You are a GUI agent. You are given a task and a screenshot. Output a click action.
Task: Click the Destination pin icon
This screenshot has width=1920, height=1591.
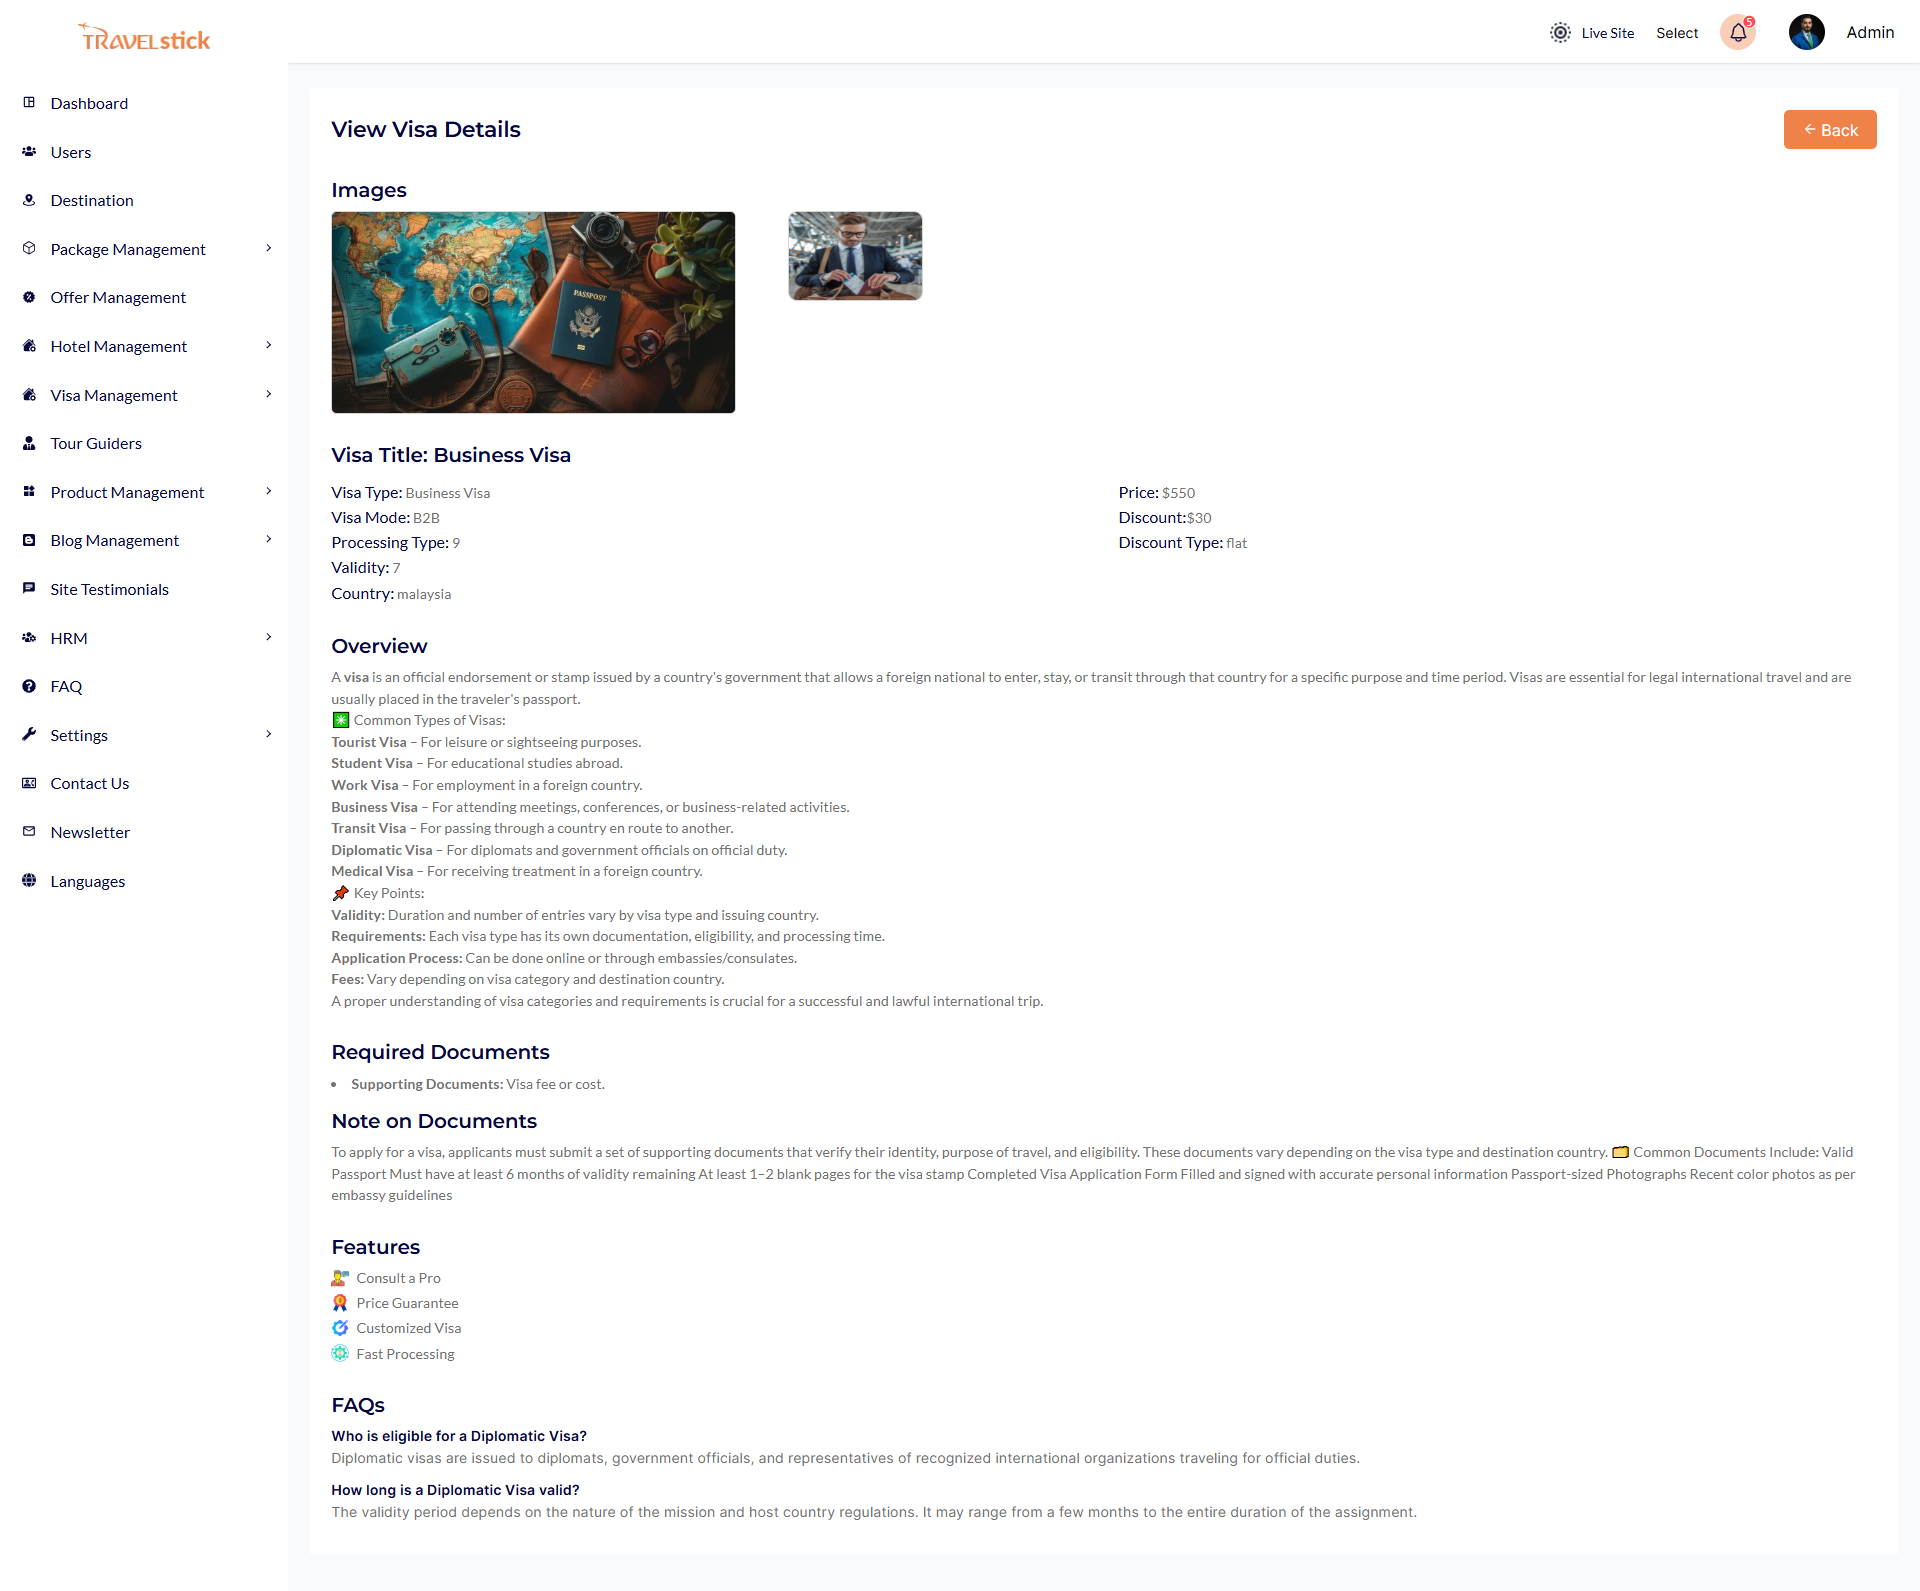click(x=29, y=199)
